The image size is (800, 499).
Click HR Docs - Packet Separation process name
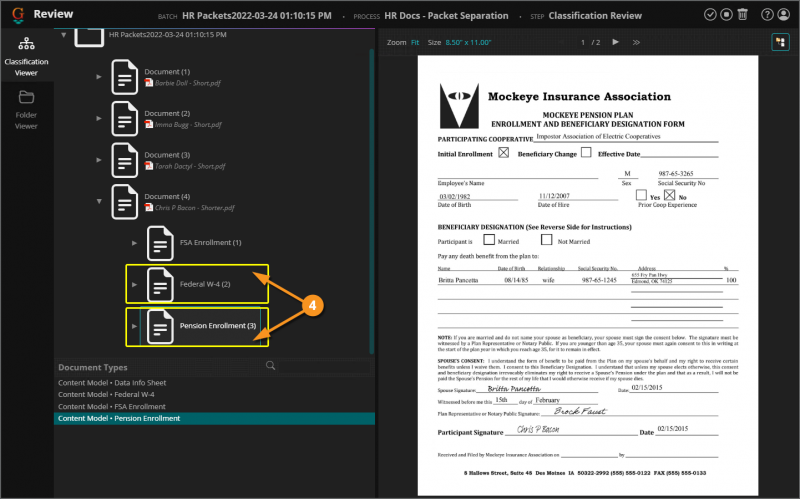(x=446, y=16)
